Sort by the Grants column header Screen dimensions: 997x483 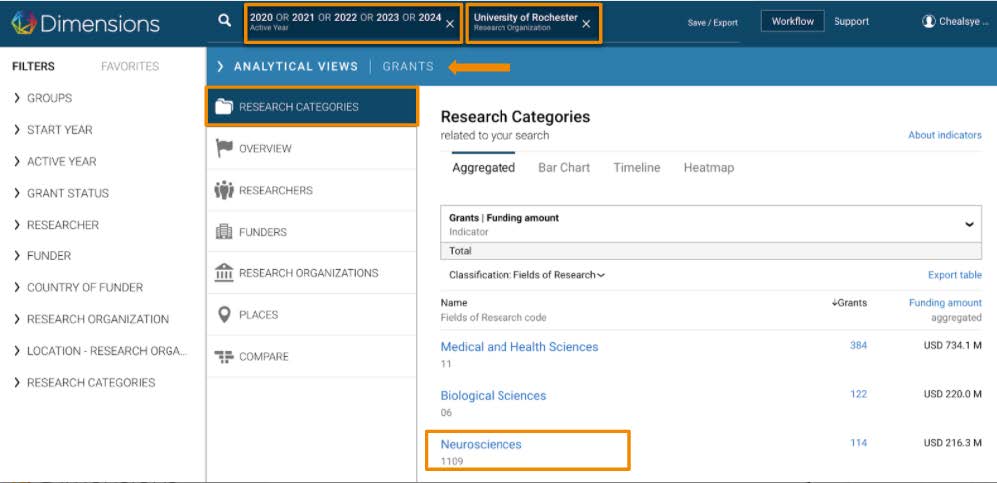click(849, 303)
